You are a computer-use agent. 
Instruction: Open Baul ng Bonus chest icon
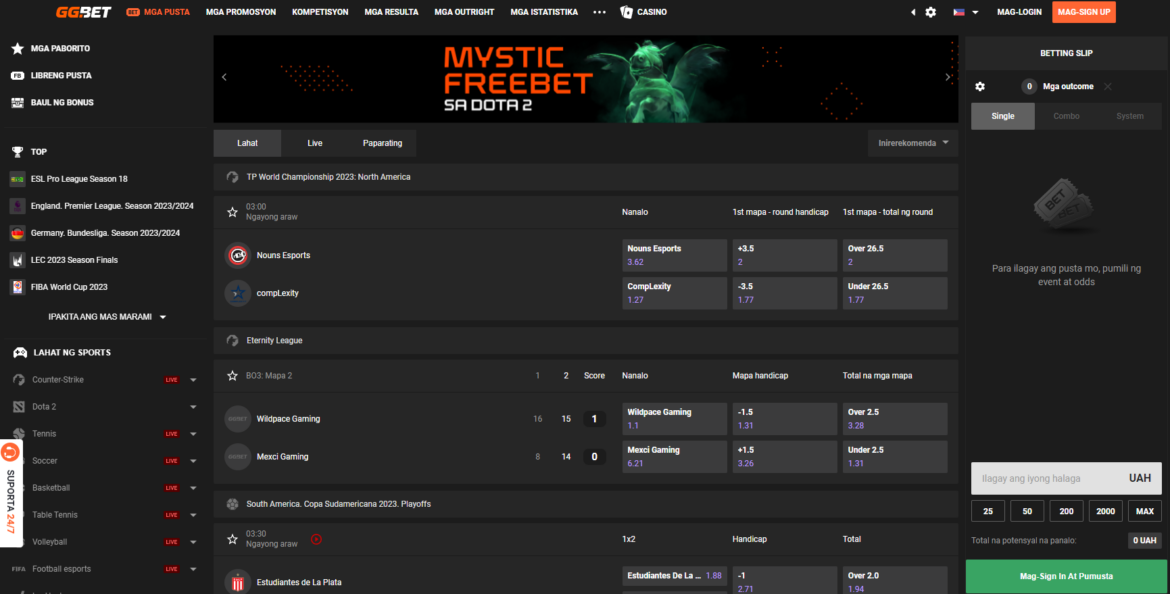17,102
